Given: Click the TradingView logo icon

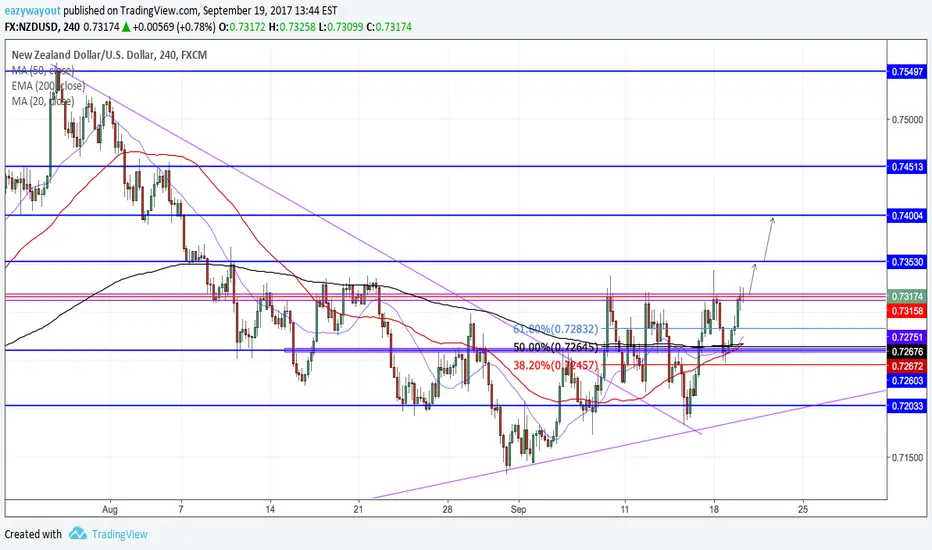Looking at the screenshot, I should tap(77, 533).
